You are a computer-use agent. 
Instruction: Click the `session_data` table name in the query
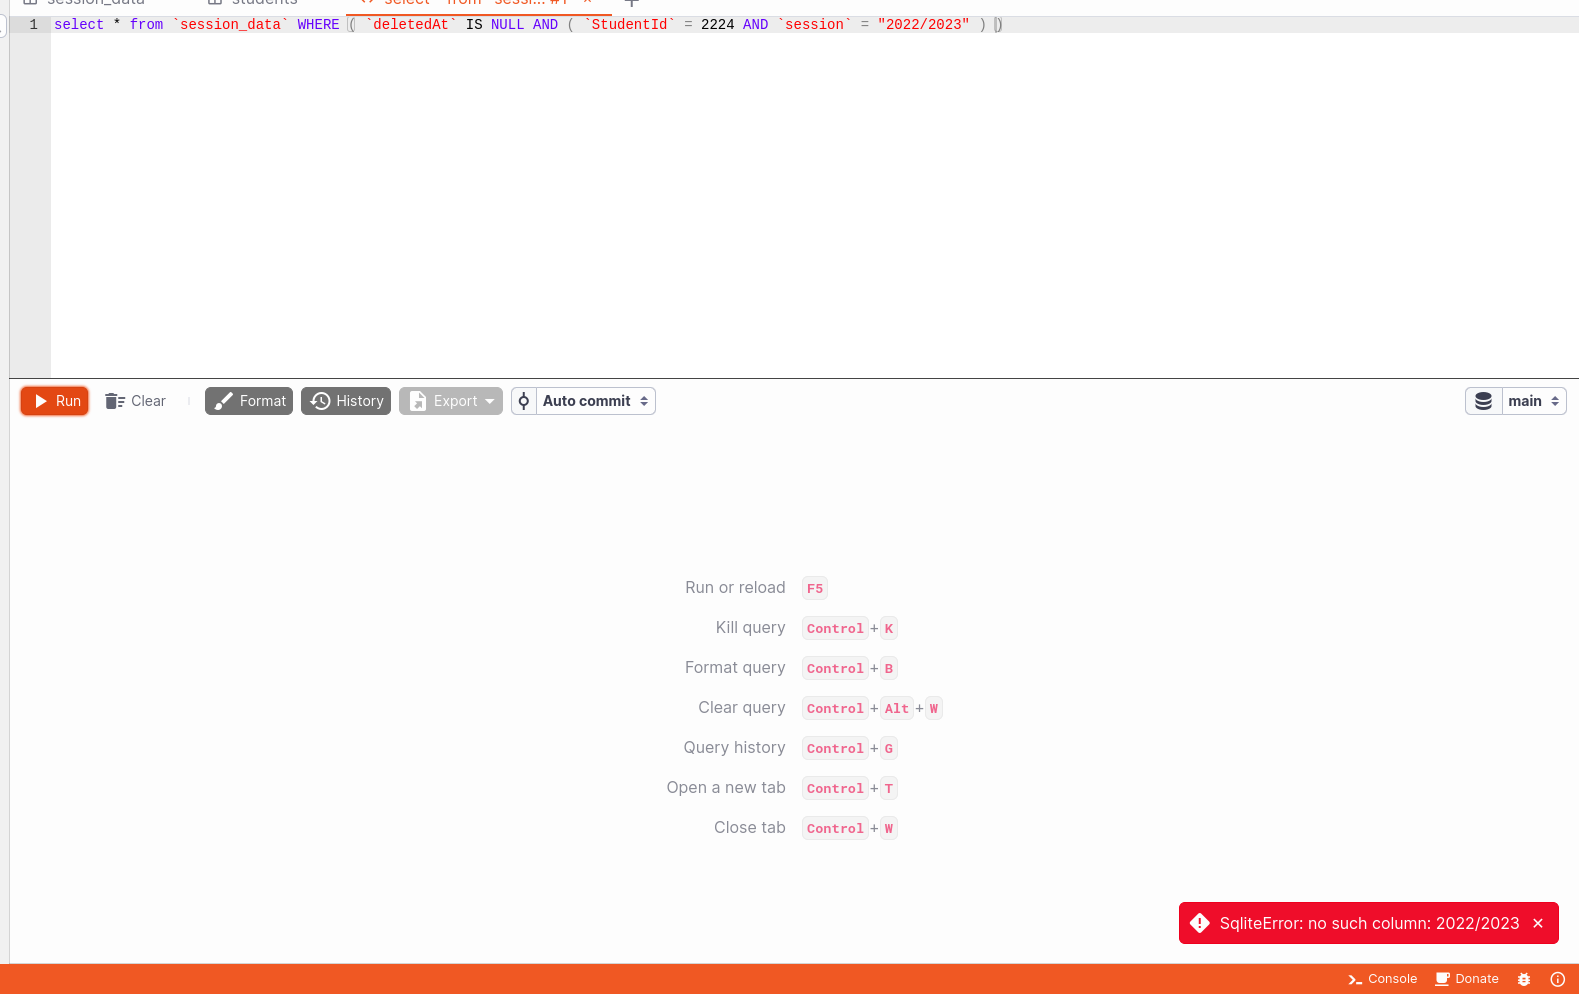tap(230, 25)
